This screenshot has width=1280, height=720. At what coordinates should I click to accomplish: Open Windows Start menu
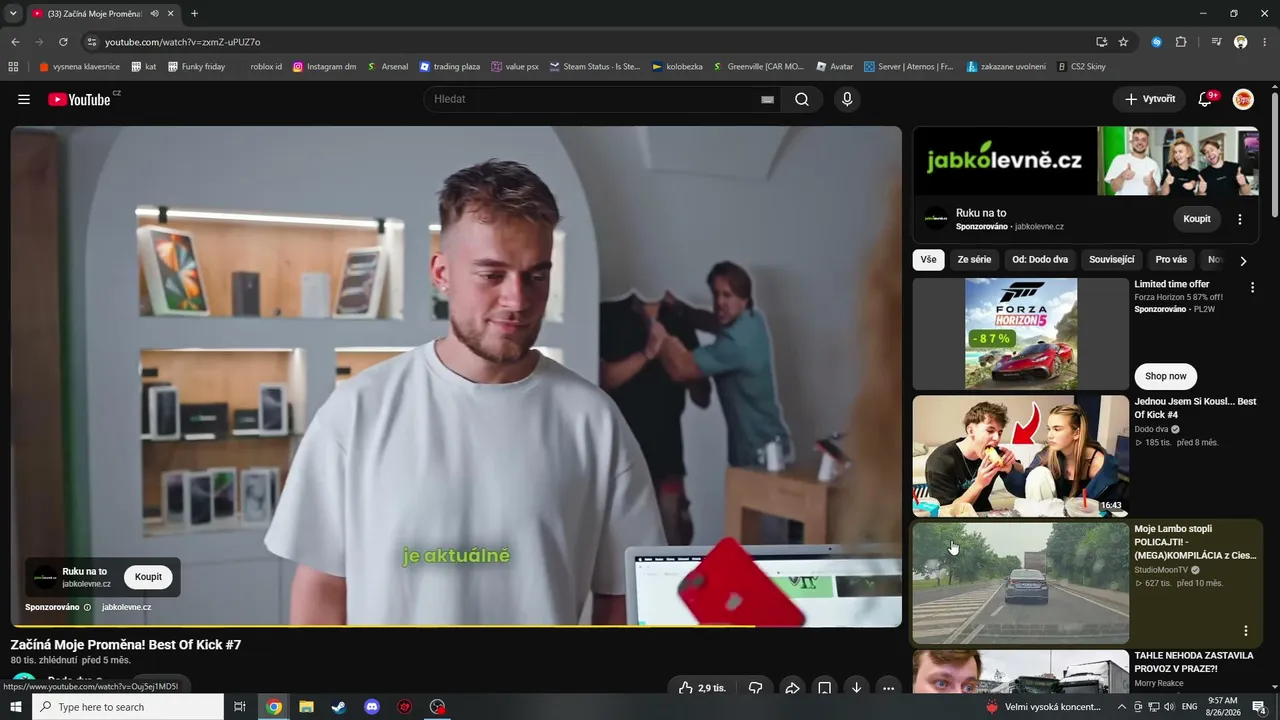15,707
